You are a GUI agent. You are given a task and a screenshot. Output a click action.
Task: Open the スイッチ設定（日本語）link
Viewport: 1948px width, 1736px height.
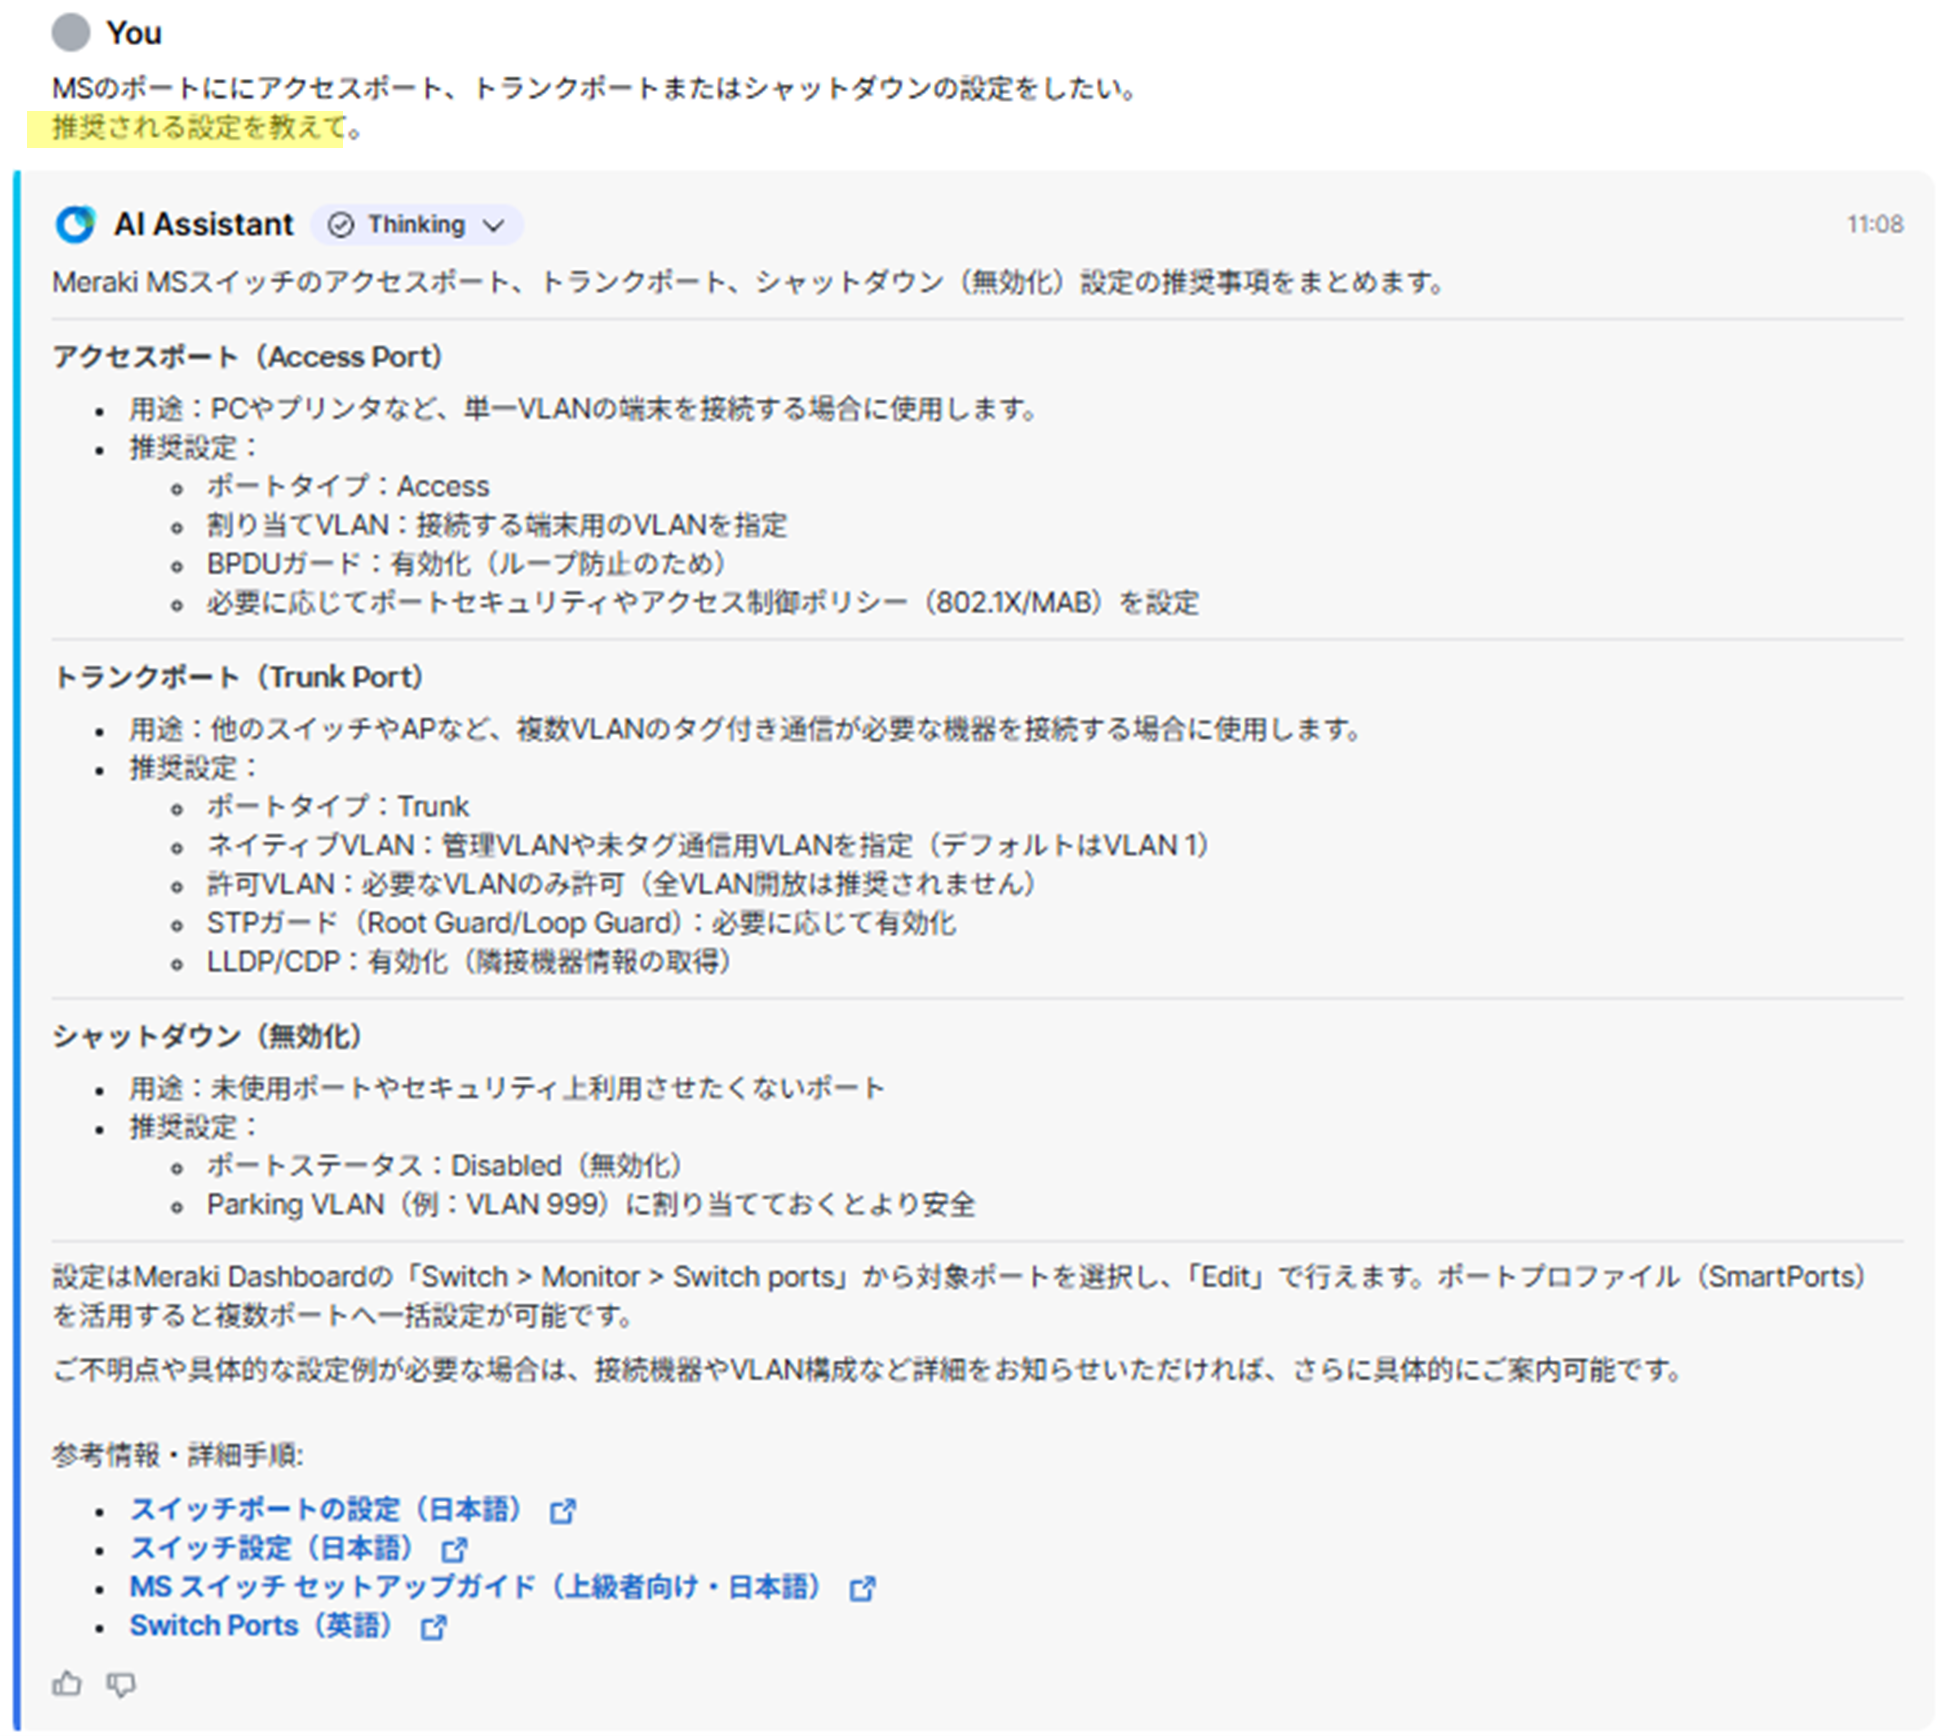pyautogui.click(x=275, y=1549)
